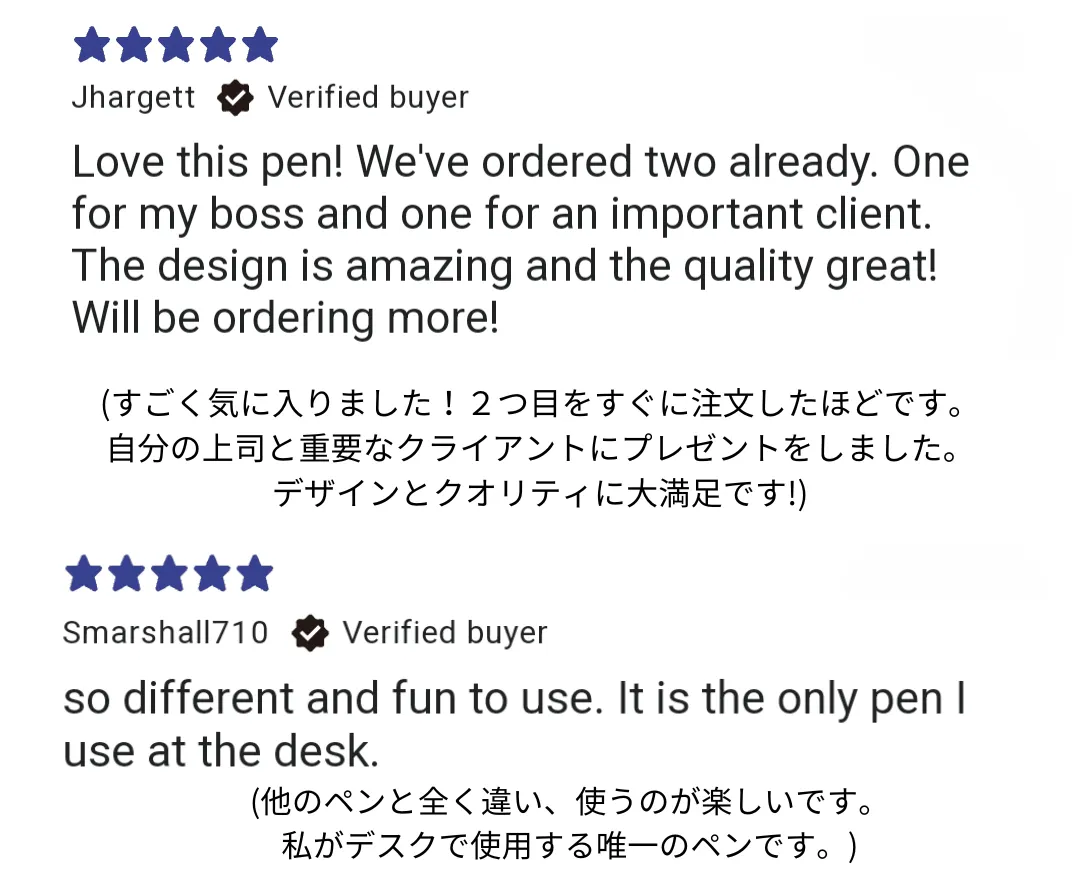Open the Smarshall710 reviewer name

165,633
